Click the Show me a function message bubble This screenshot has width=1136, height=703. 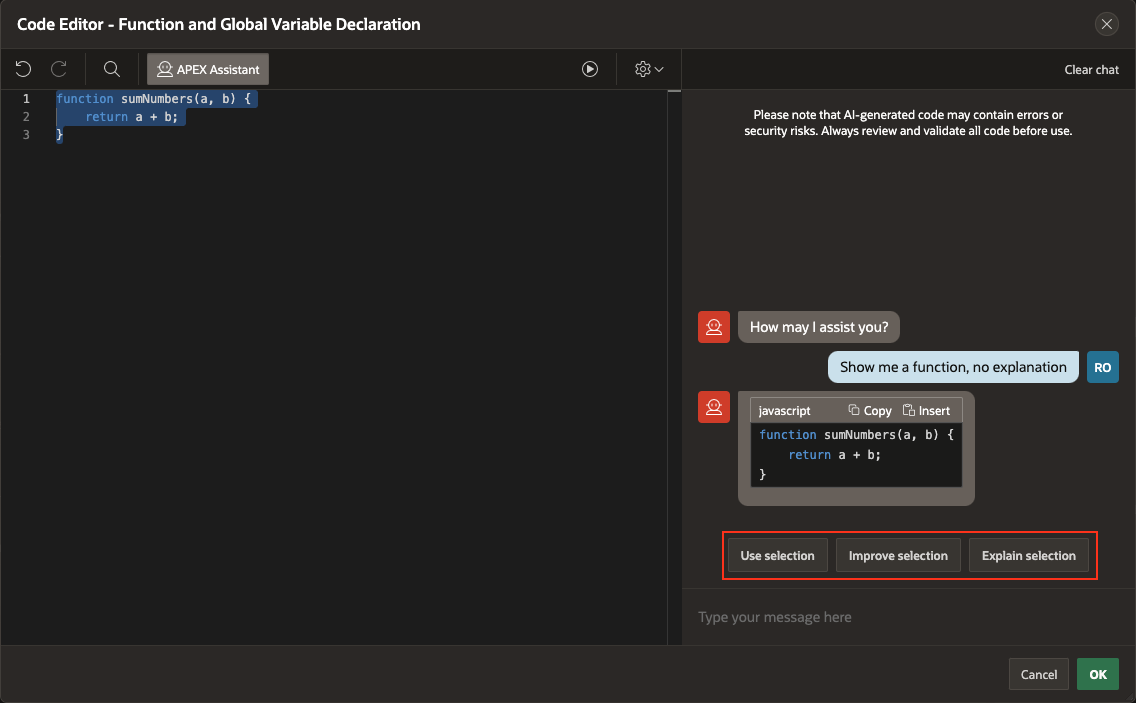pos(953,367)
